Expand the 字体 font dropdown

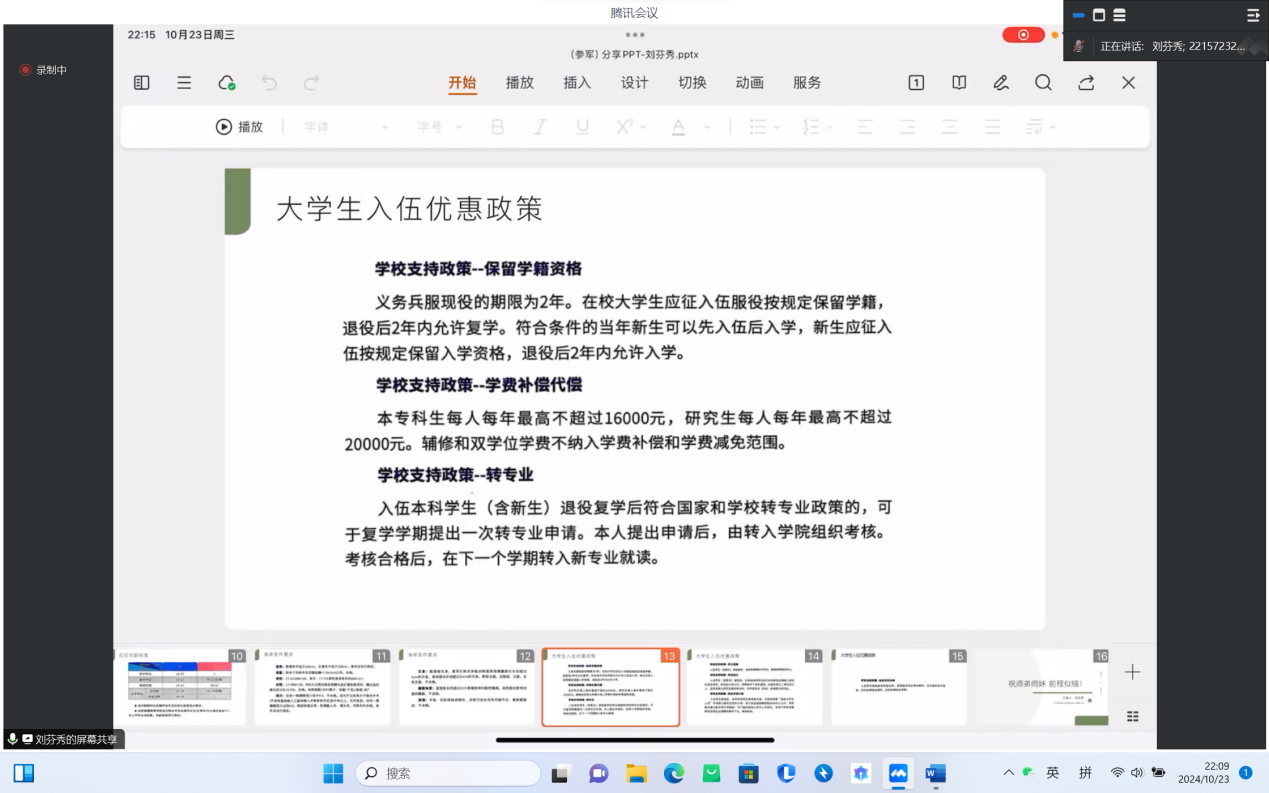point(346,127)
